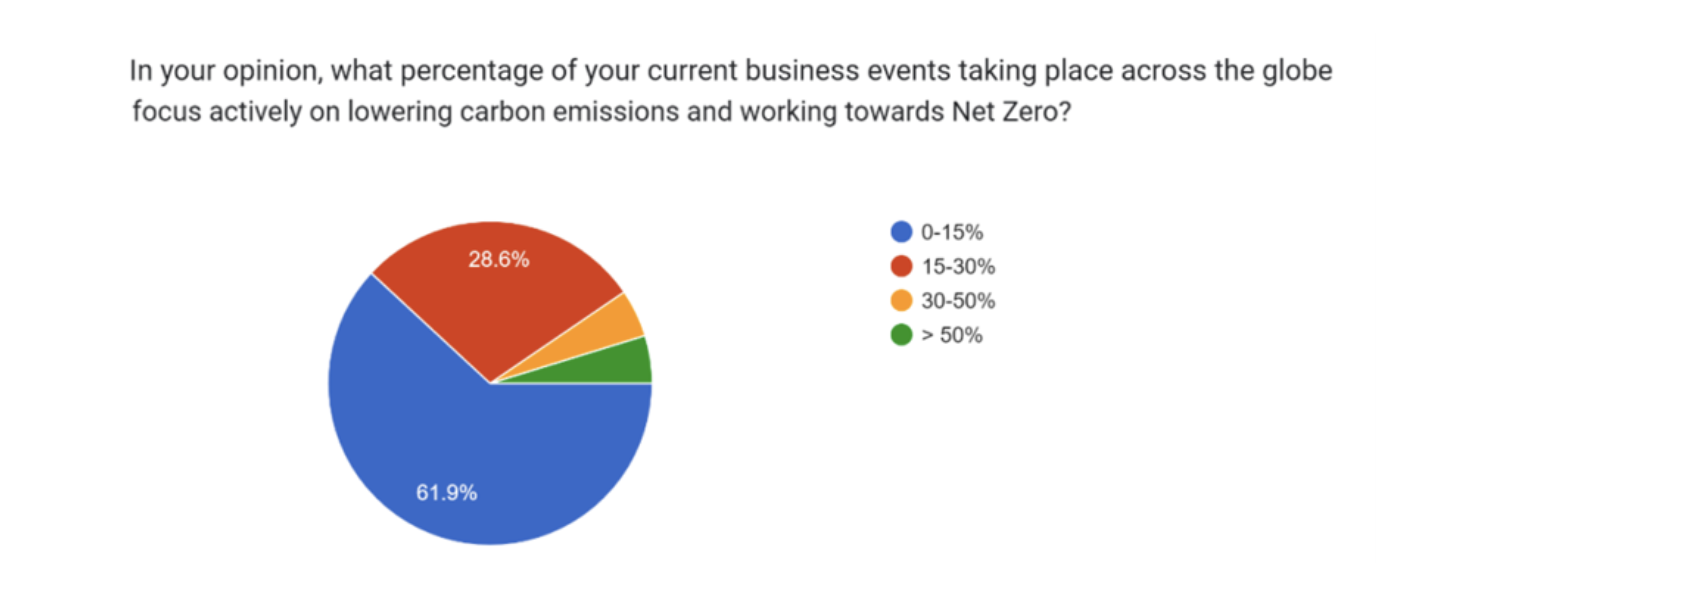This screenshot has width=1696, height=590.
Task: Click the first line of the survey question
Action: click(x=730, y=71)
